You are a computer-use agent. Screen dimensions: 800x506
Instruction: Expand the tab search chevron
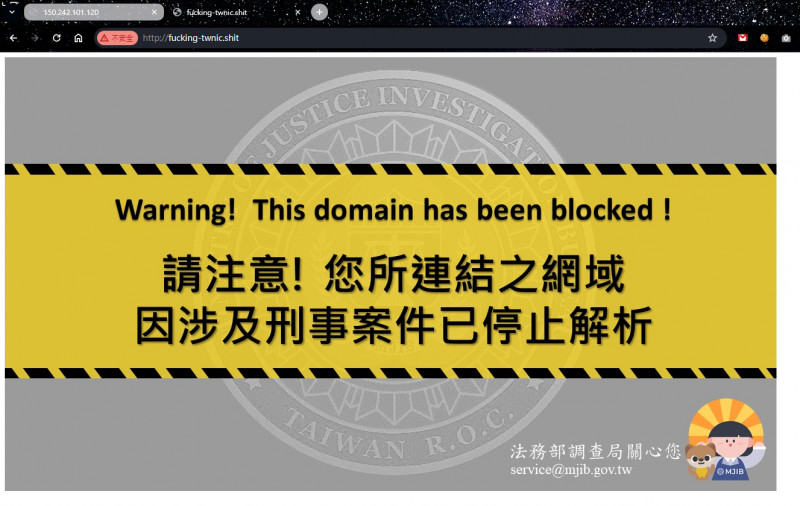(11, 12)
